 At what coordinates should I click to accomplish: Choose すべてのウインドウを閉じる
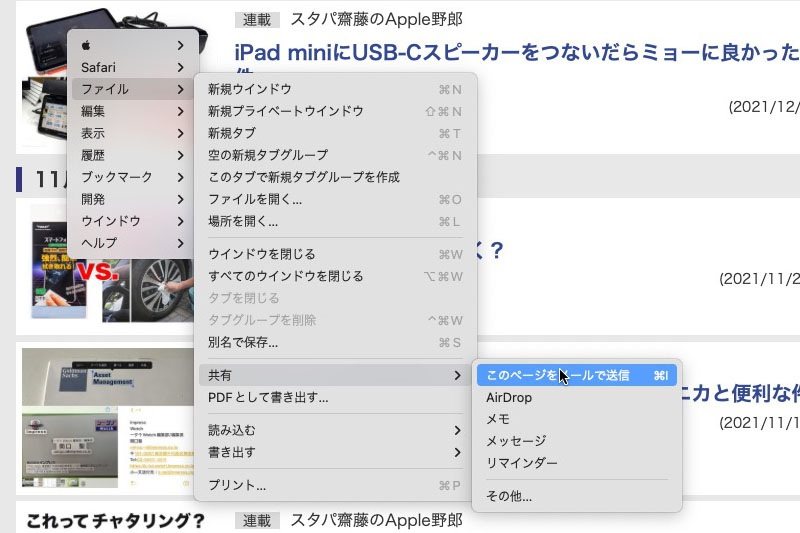[335, 276]
